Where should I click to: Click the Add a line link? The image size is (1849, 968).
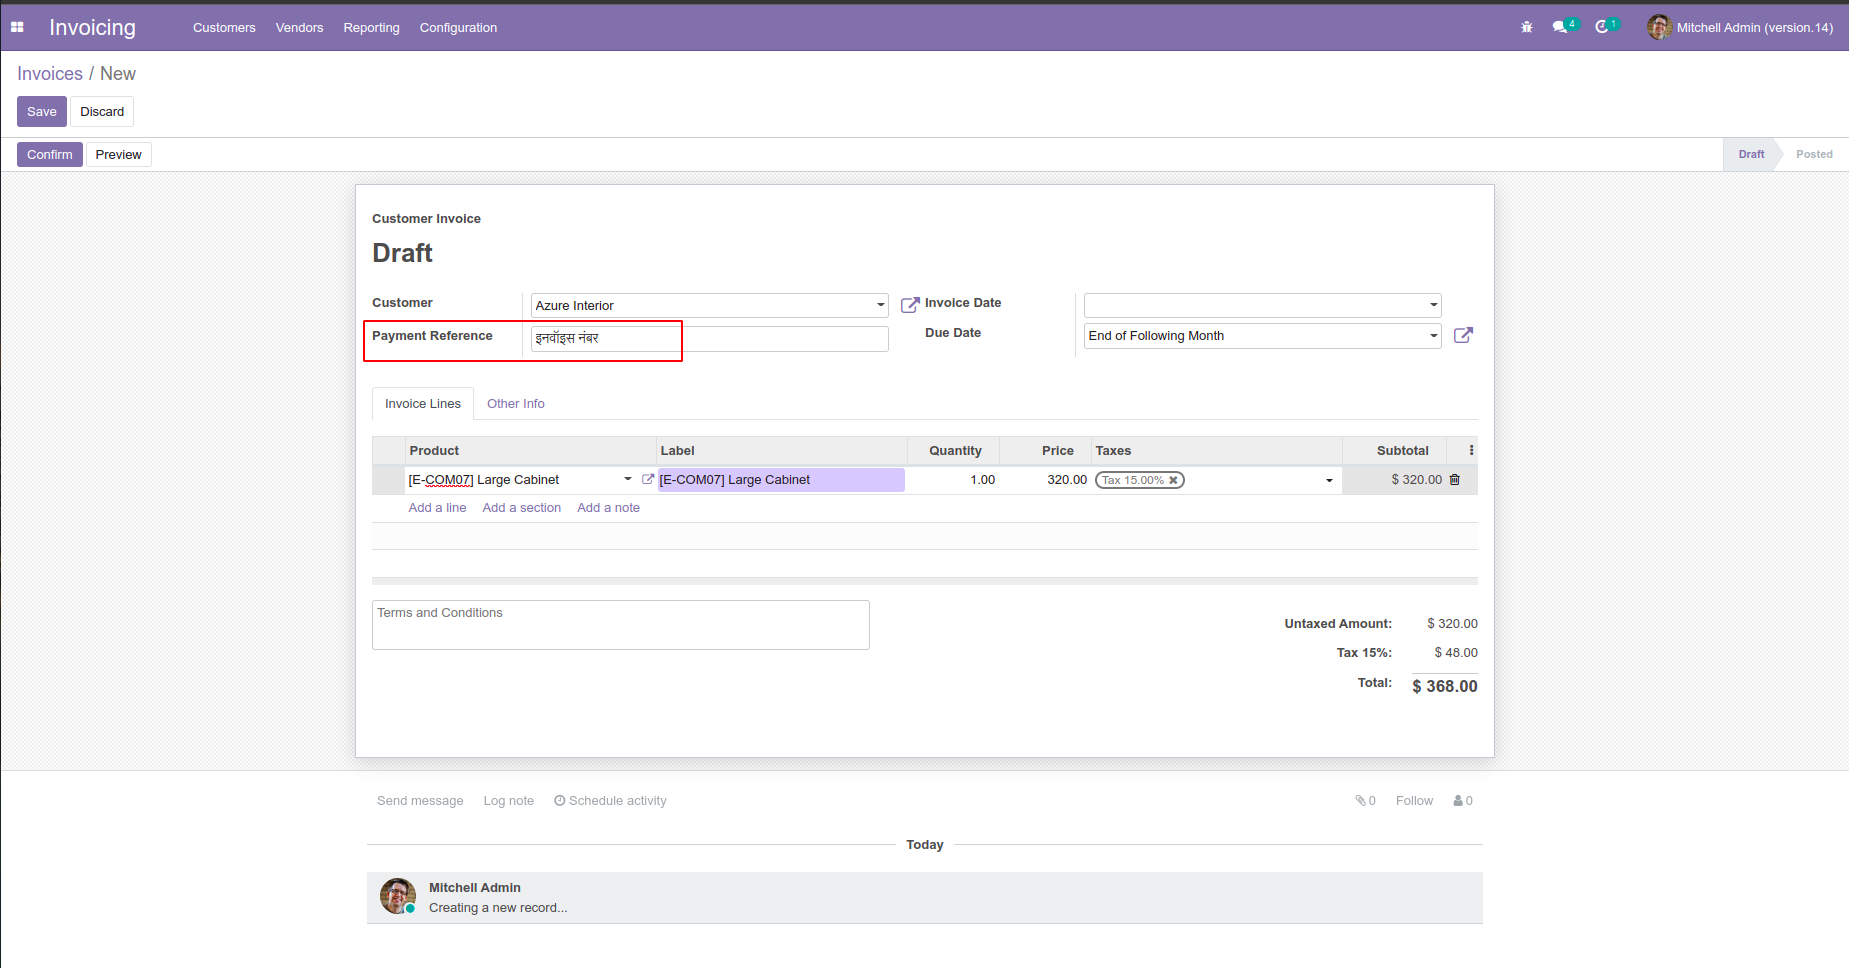437,508
